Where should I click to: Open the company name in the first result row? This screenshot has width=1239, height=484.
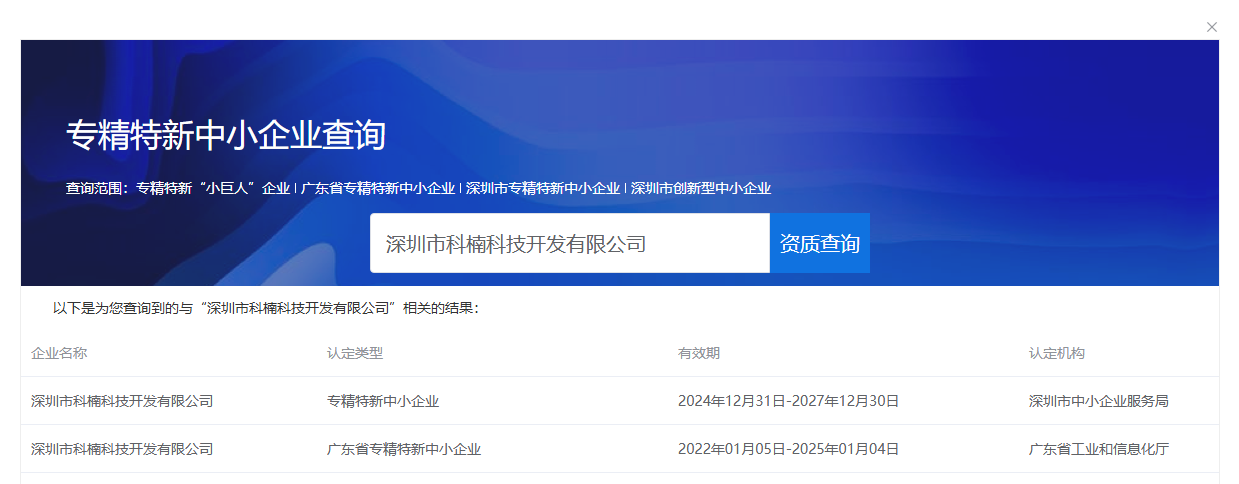coord(122,401)
